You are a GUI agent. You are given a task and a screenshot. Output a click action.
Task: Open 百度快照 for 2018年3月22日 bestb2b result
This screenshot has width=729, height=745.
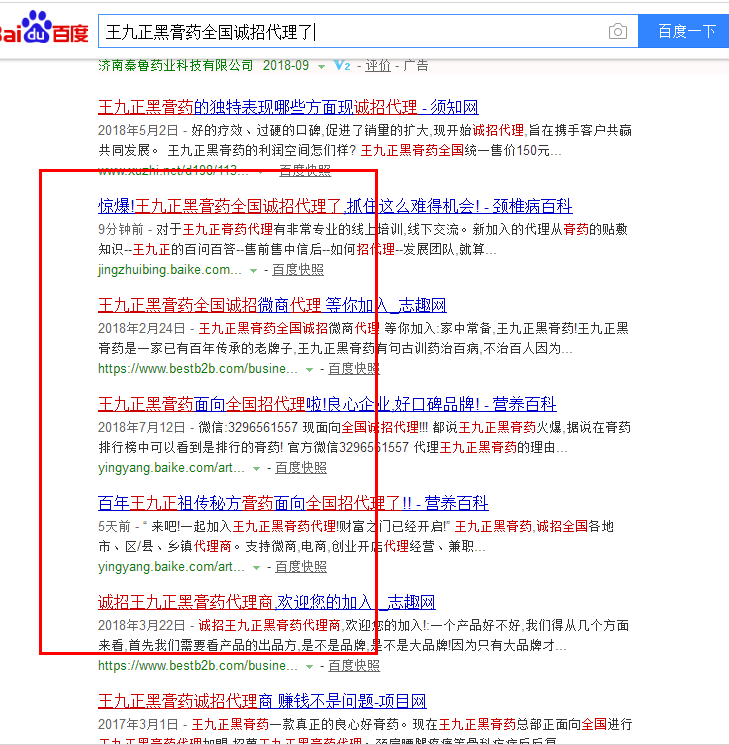pyautogui.click(x=354, y=666)
